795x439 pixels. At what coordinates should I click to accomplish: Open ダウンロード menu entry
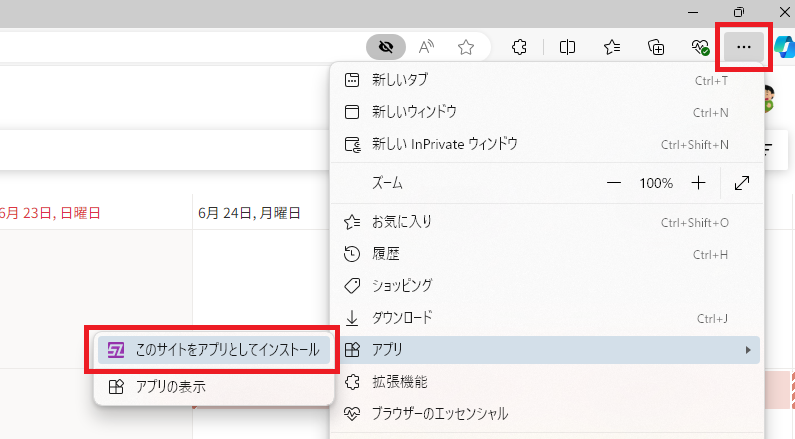point(547,318)
